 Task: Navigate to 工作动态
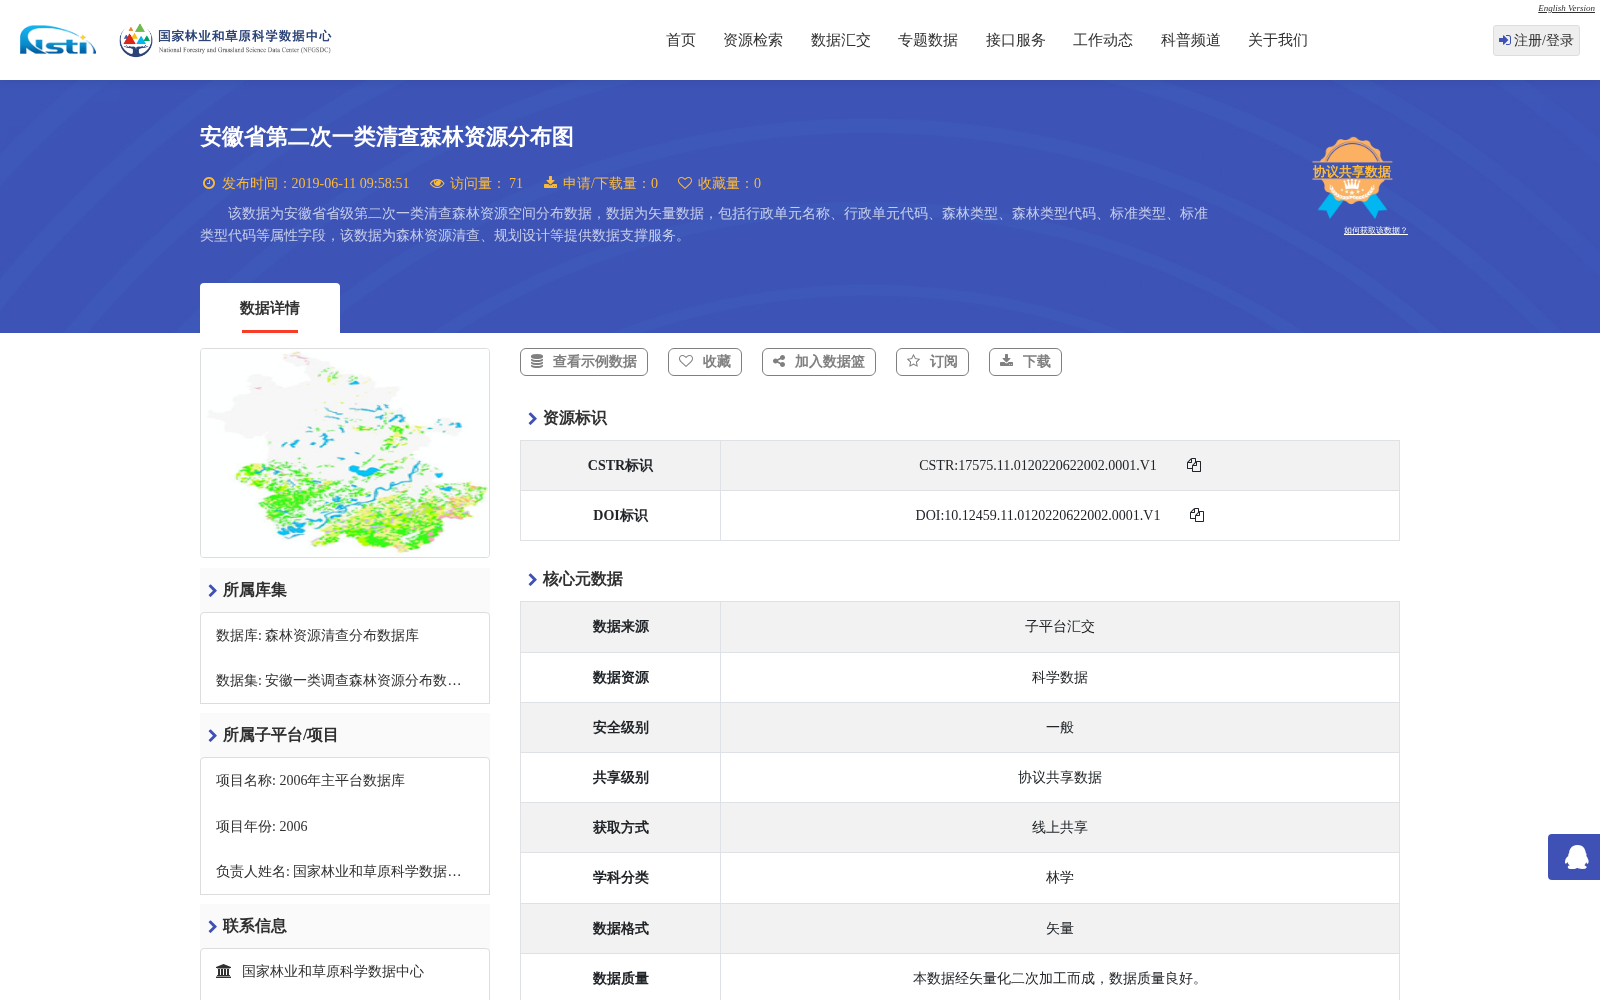1103,40
